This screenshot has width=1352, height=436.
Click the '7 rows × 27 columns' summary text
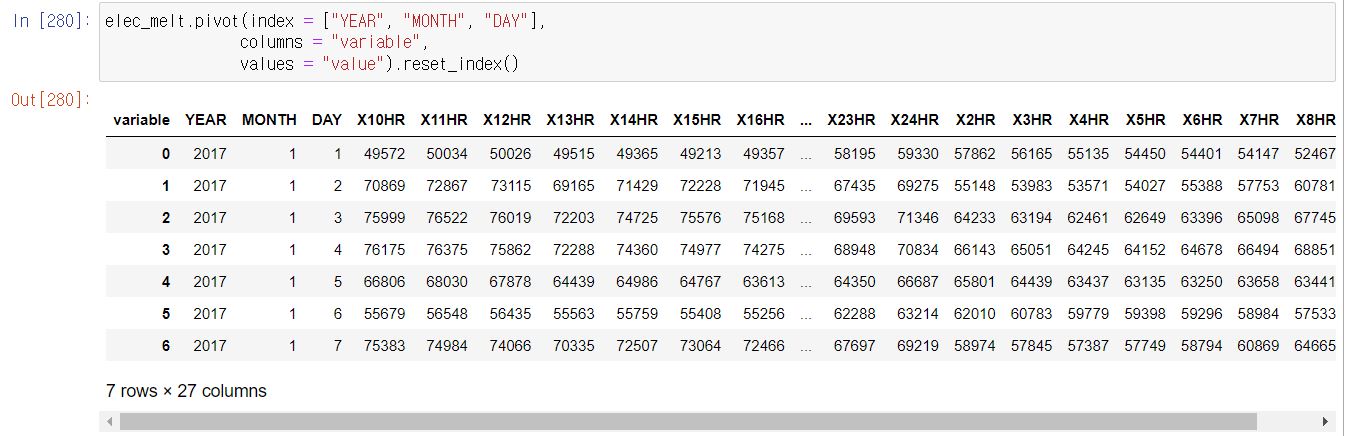(x=187, y=391)
